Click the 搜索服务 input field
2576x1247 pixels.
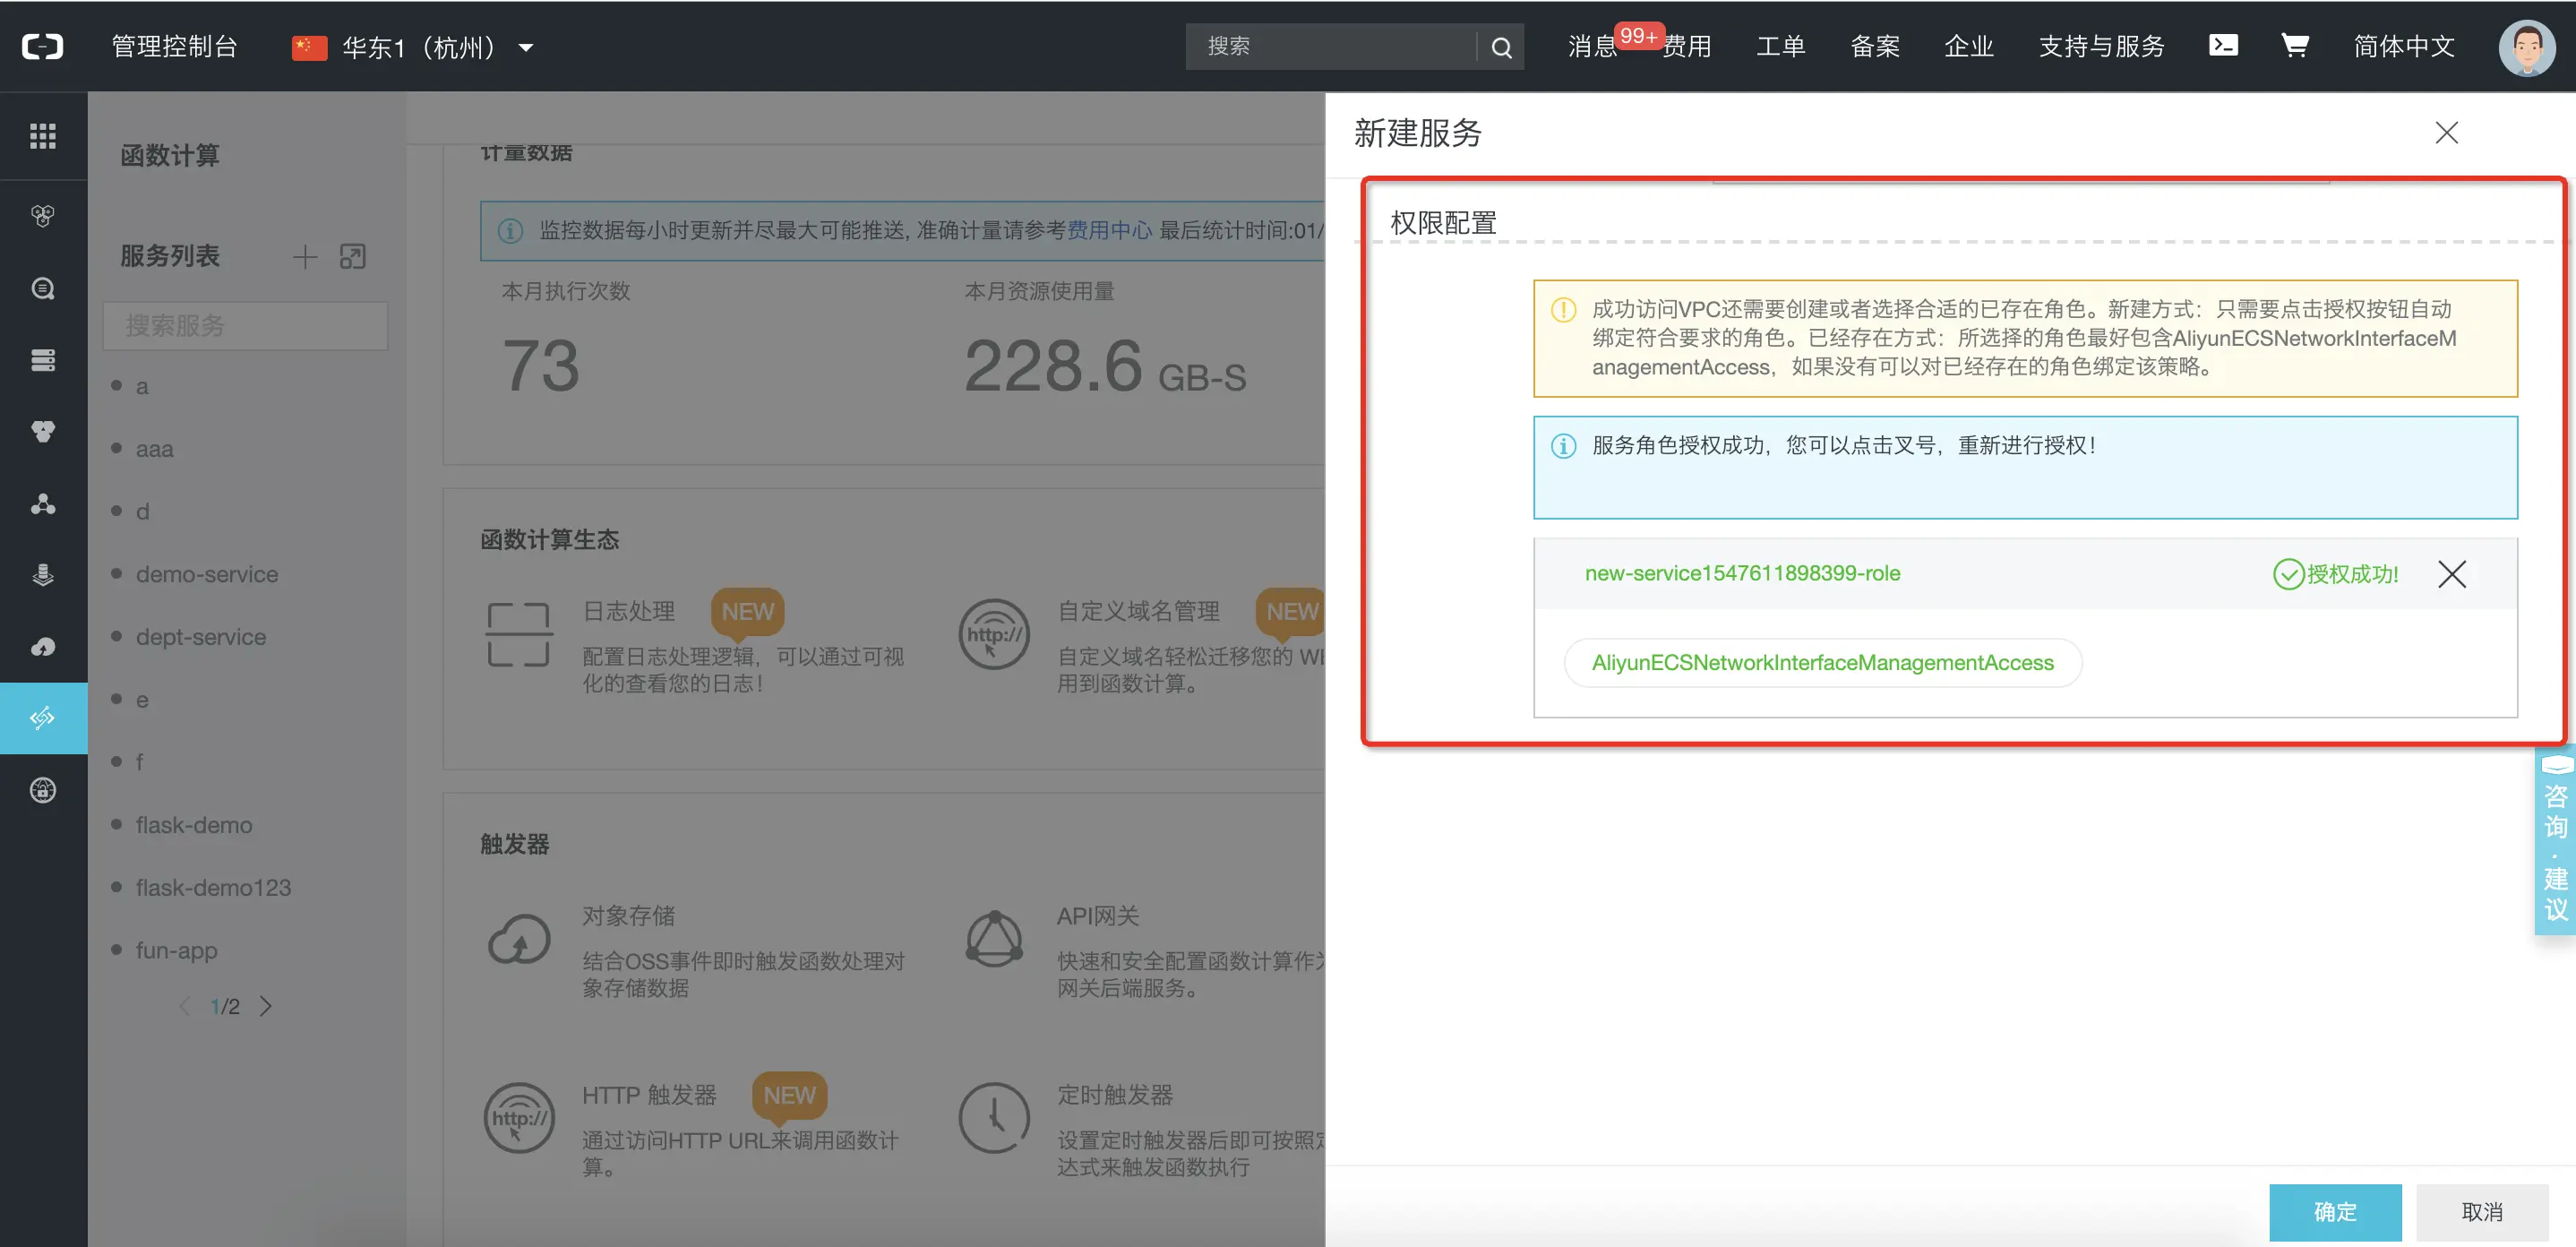245,325
